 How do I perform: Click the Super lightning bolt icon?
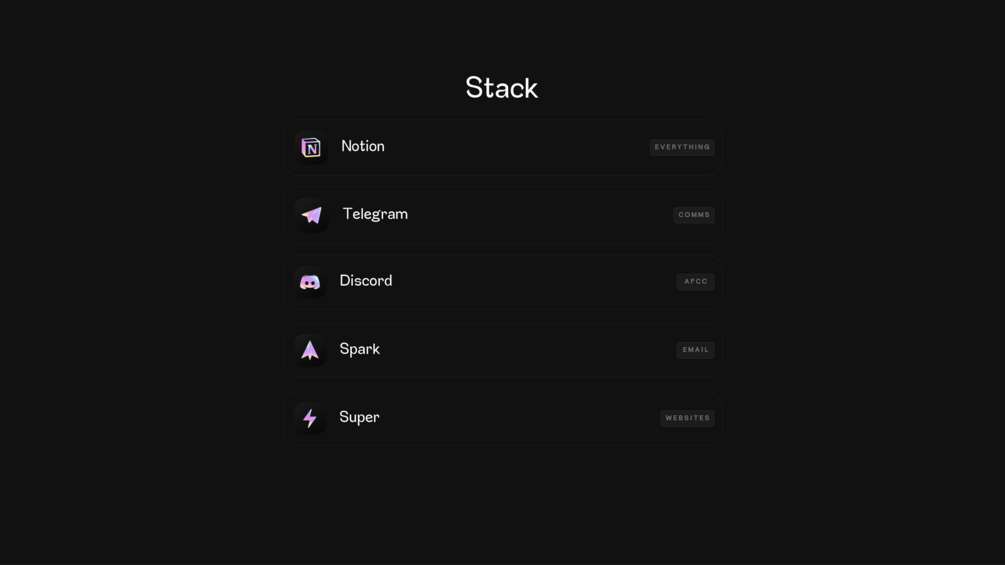tap(310, 418)
